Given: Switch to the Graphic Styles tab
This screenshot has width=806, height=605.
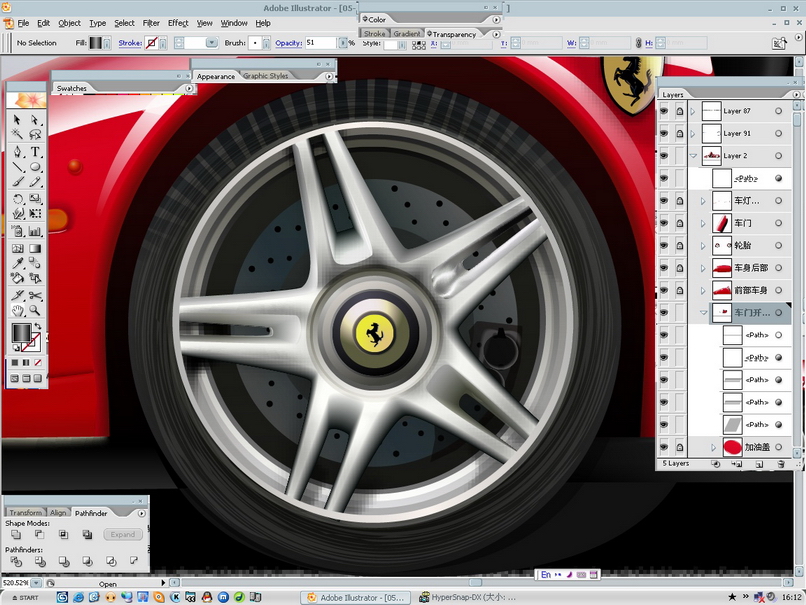Looking at the screenshot, I should (x=265, y=76).
